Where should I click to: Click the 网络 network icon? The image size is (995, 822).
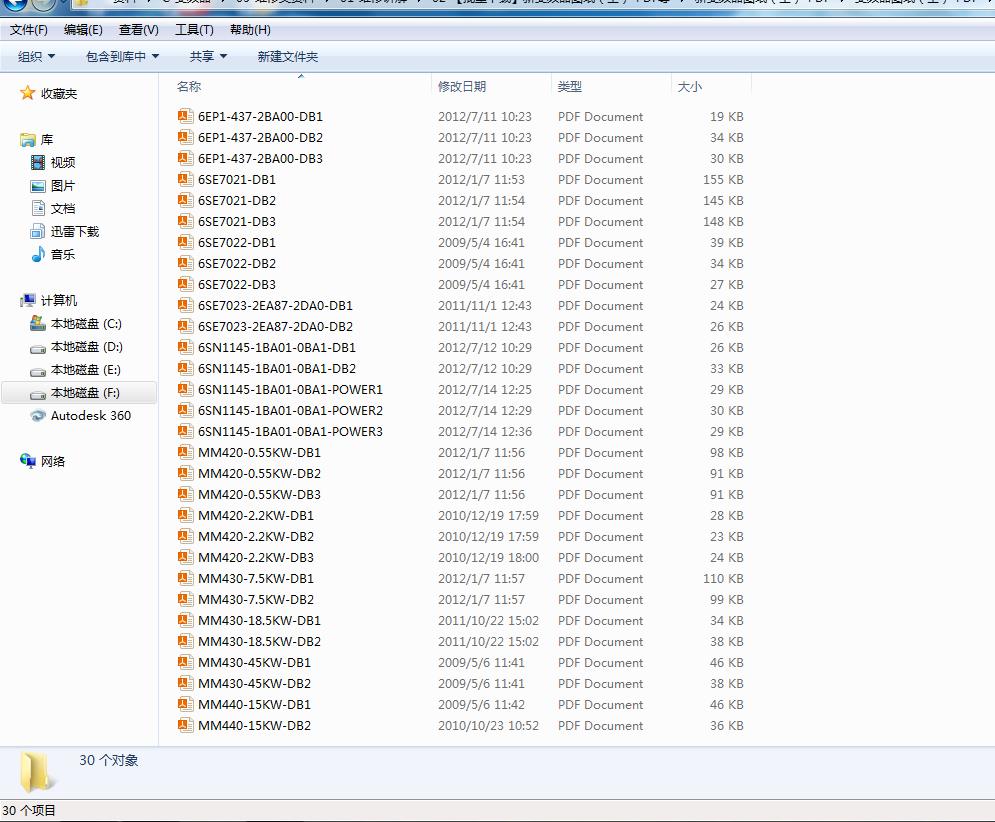coord(28,461)
